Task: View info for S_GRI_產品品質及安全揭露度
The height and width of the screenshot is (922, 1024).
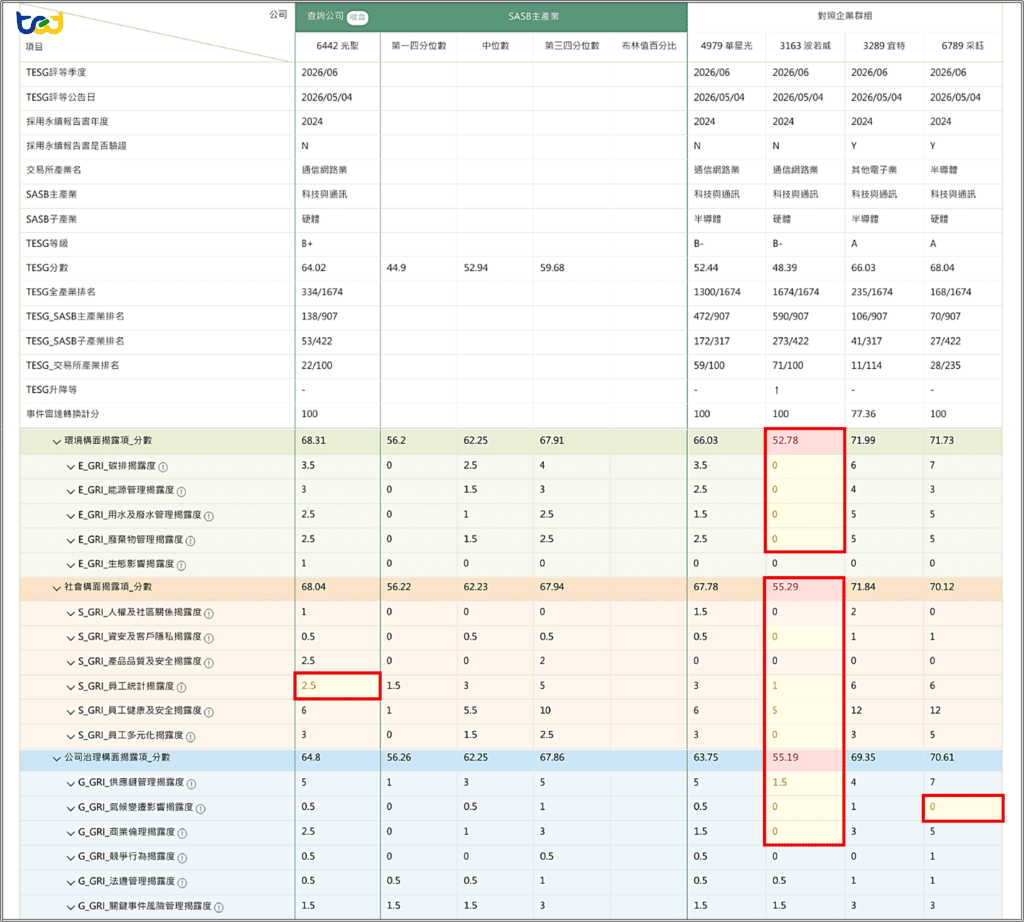Action: tap(209, 662)
